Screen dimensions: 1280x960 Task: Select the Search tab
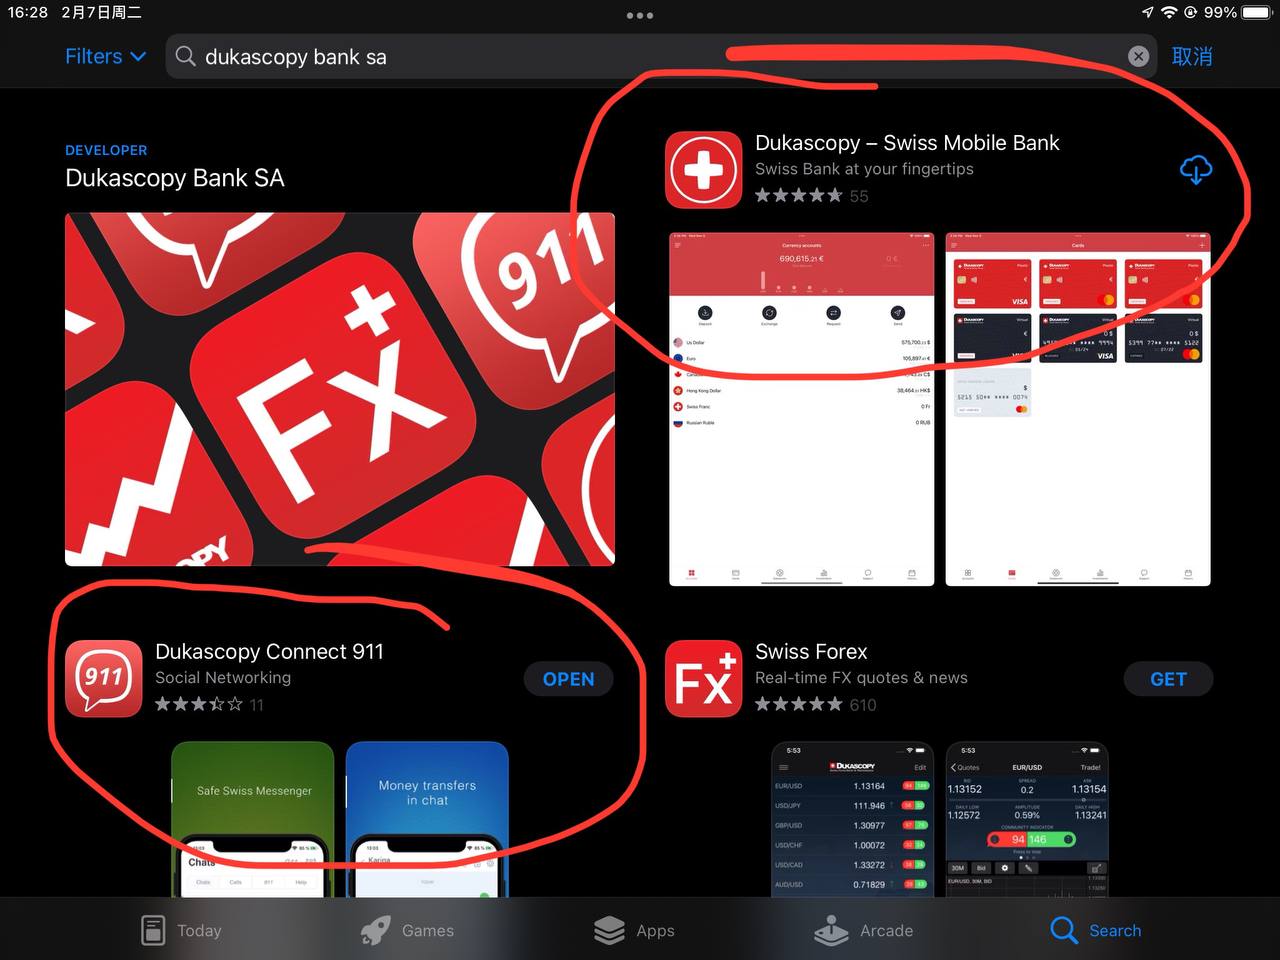(1095, 930)
